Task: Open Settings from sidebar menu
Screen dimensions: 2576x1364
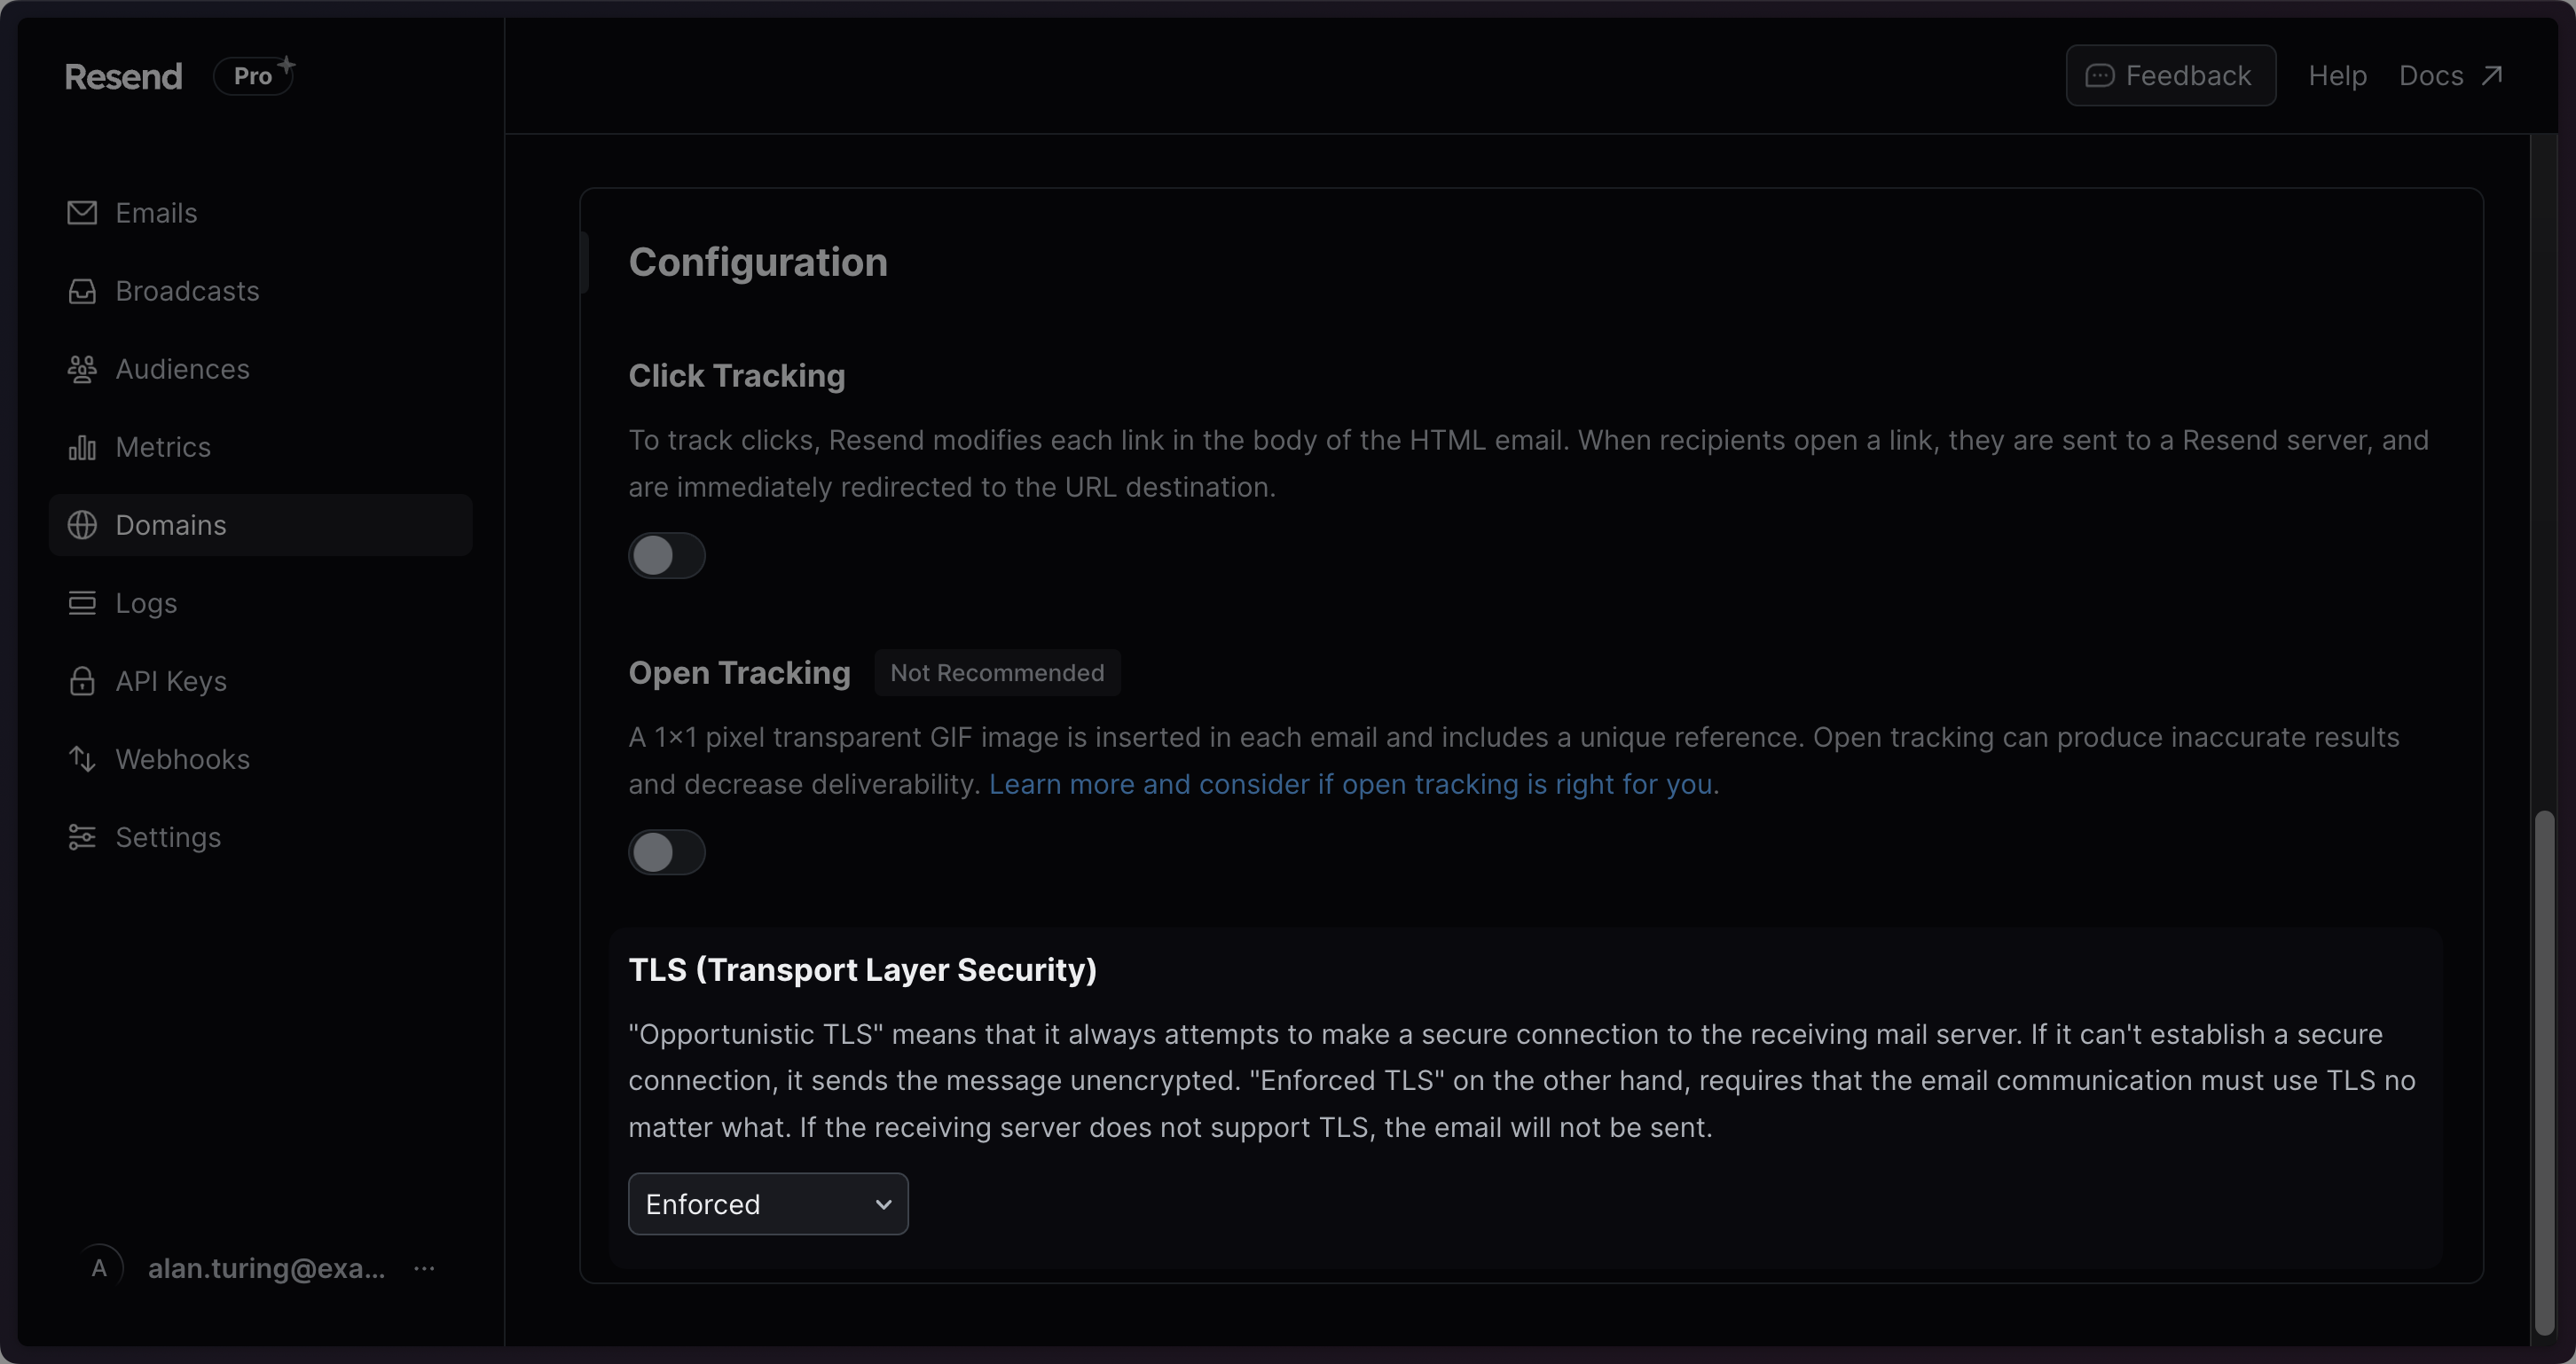Action: point(167,836)
